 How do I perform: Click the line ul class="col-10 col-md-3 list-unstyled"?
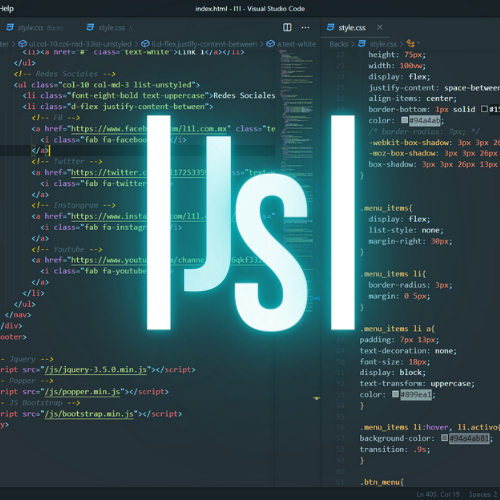[107, 85]
